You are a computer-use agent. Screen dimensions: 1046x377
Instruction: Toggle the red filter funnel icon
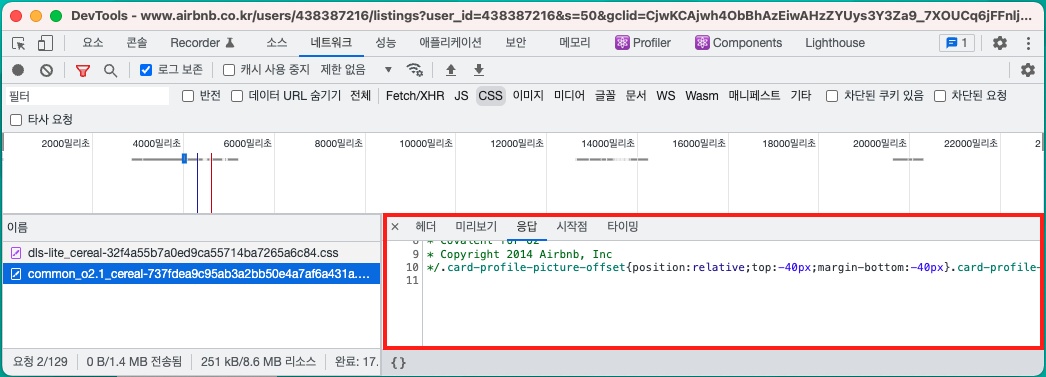[x=82, y=70]
